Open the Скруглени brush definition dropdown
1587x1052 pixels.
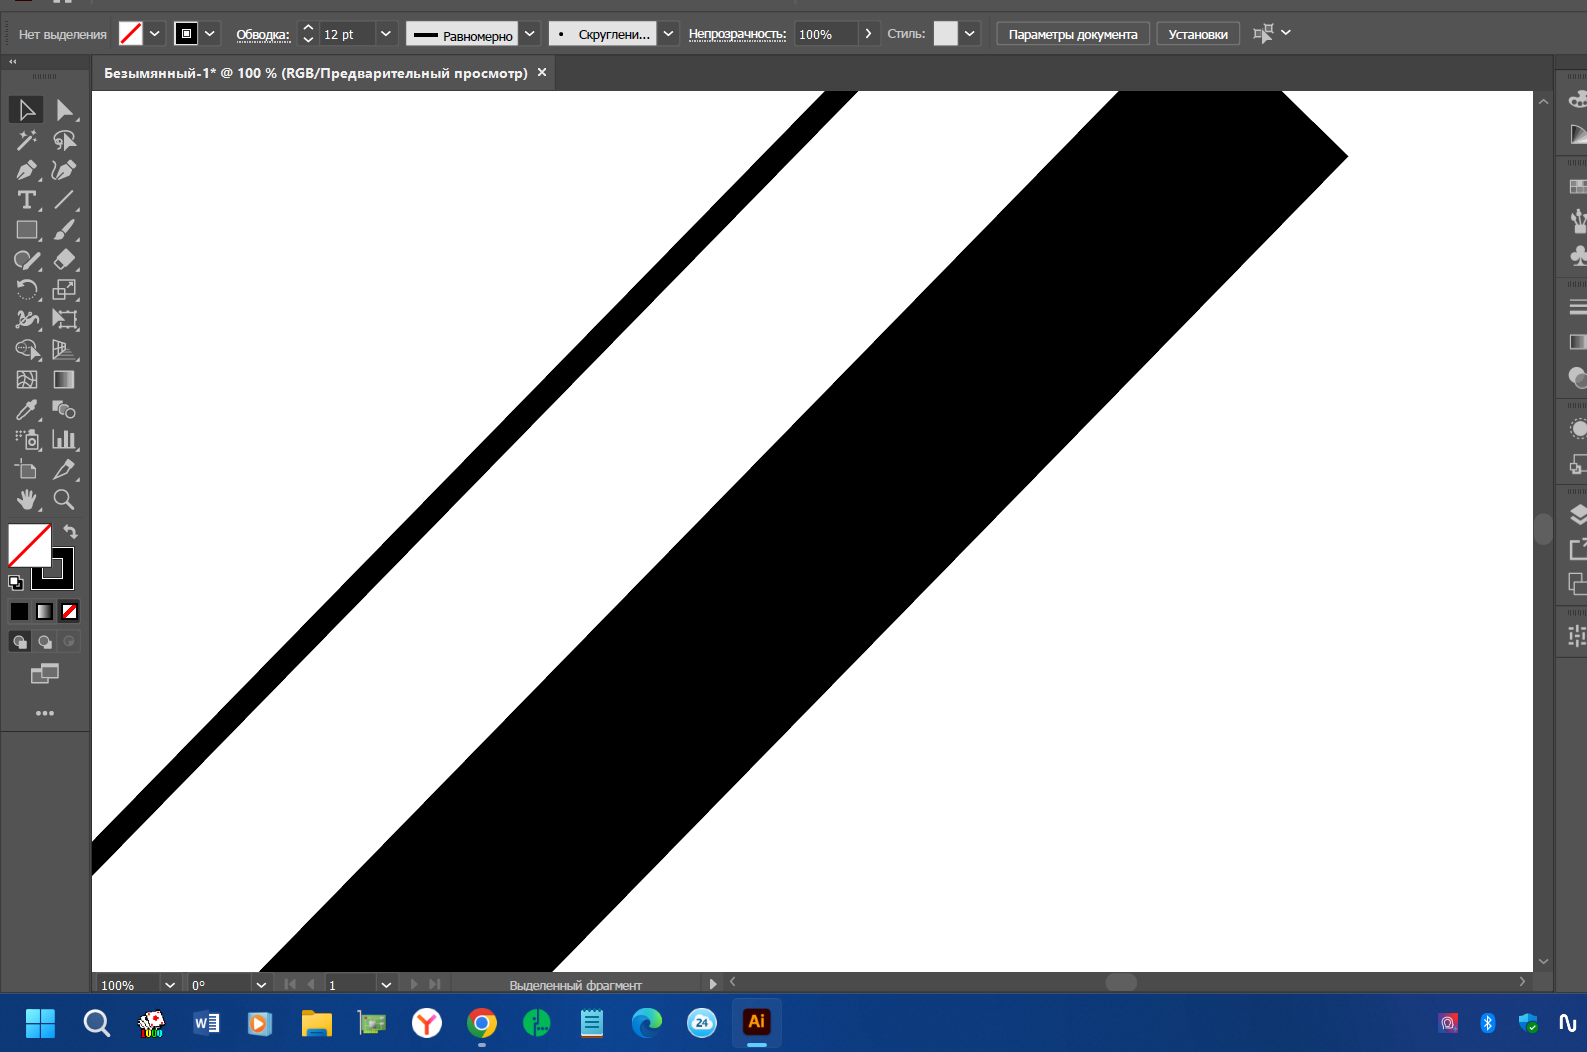pyautogui.click(x=668, y=34)
